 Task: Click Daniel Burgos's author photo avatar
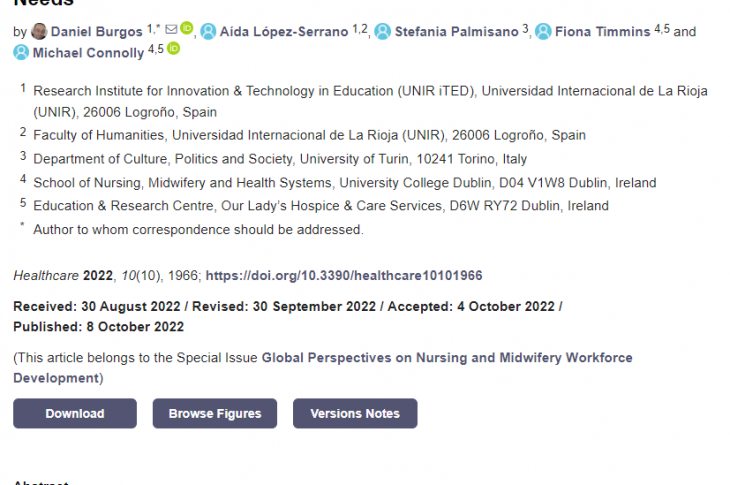[x=39, y=32]
